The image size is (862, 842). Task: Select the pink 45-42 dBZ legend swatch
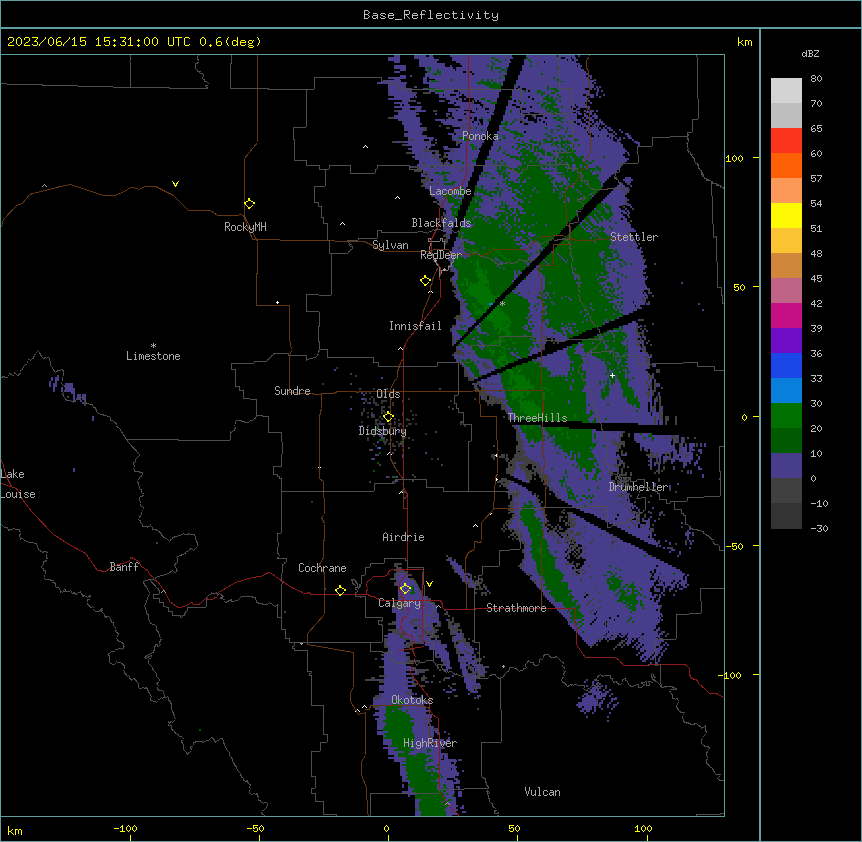pos(786,291)
